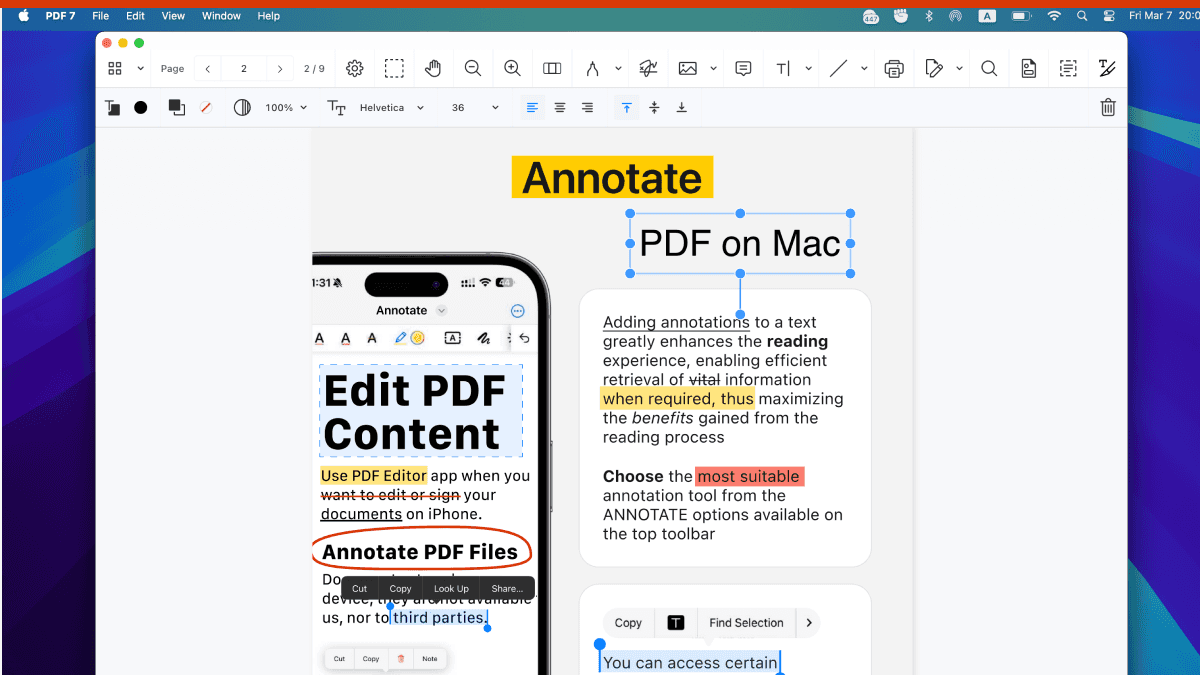Toggle middle vertical alignment
This screenshot has width=1200, height=675.
point(654,107)
